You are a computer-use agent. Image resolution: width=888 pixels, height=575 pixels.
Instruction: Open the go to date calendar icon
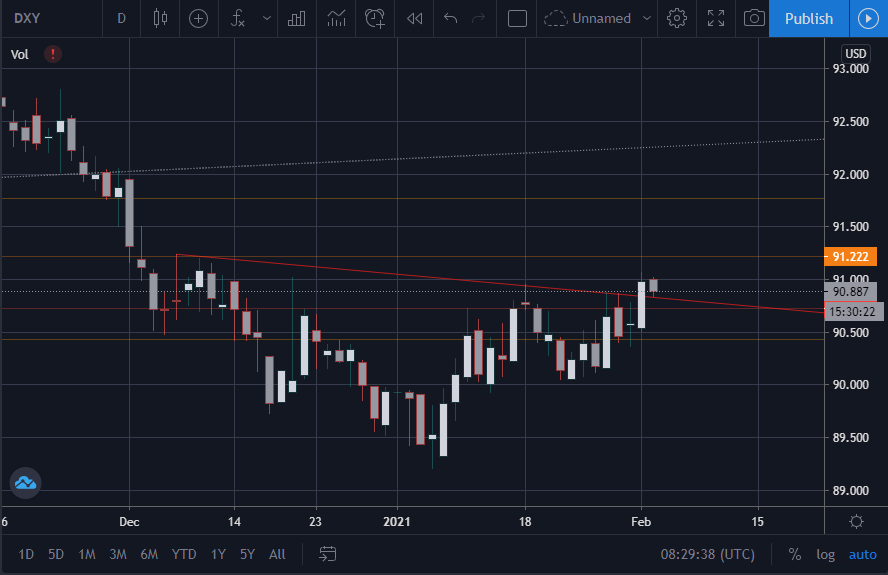pyautogui.click(x=328, y=554)
